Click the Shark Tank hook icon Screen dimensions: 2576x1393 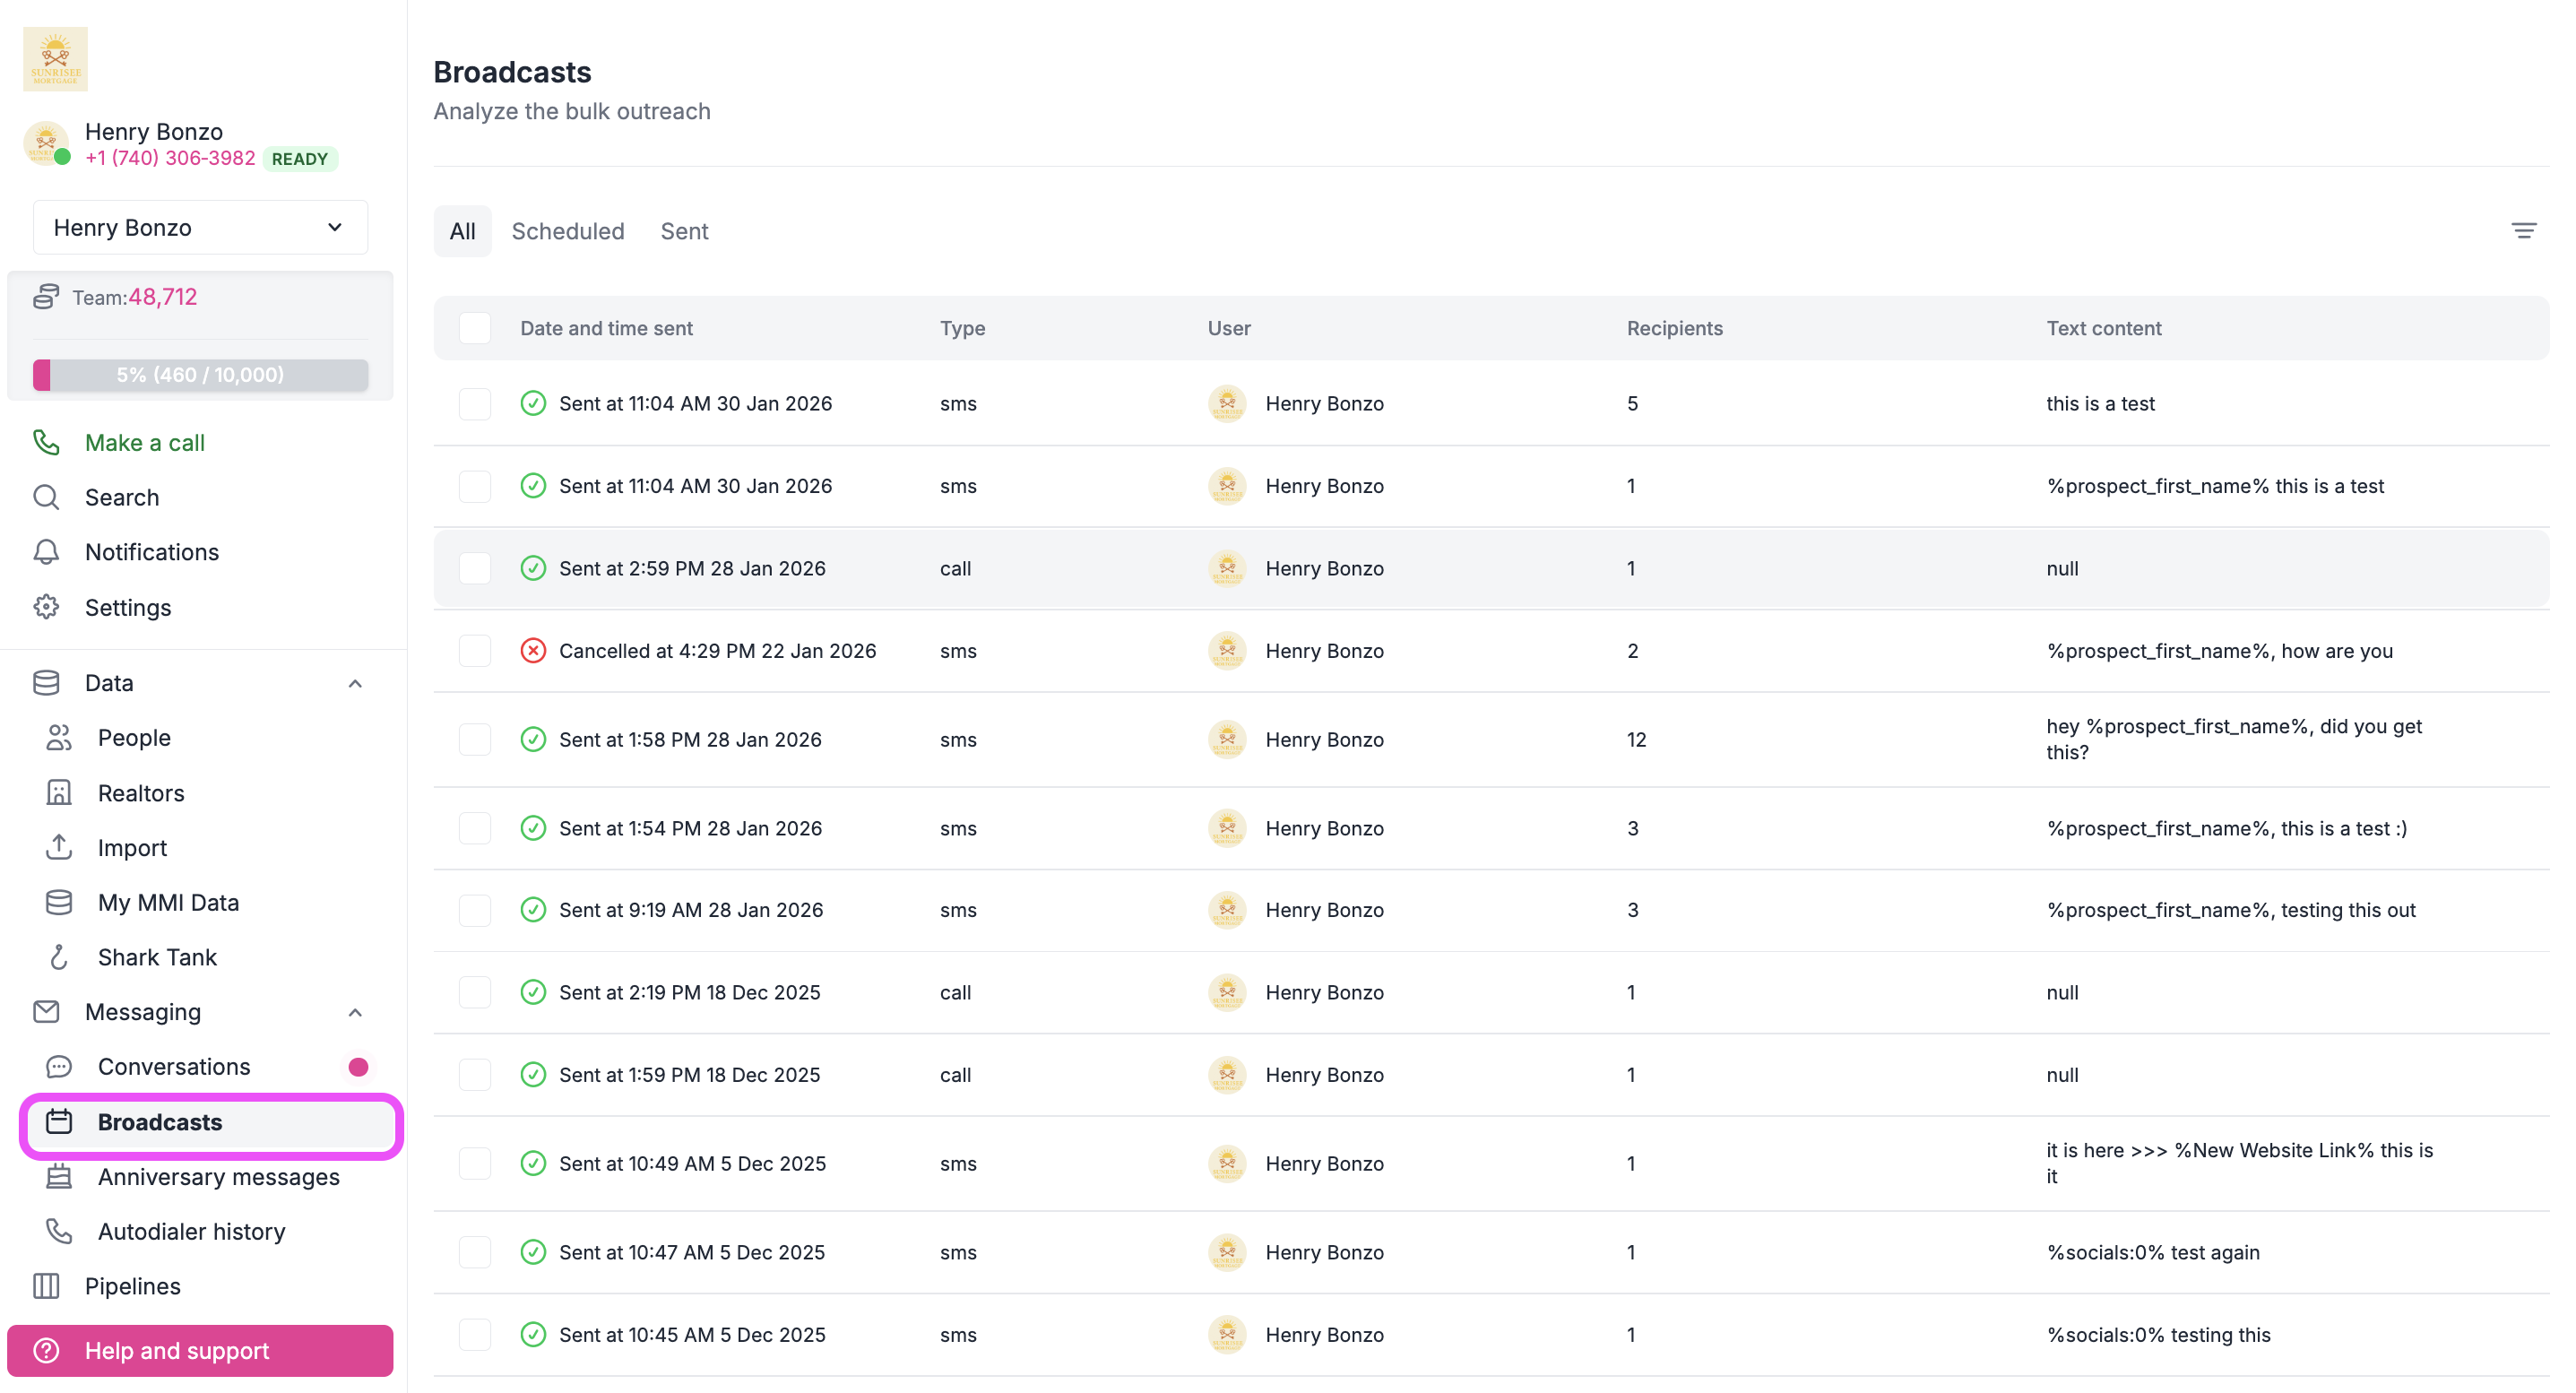(x=59, y=957)
